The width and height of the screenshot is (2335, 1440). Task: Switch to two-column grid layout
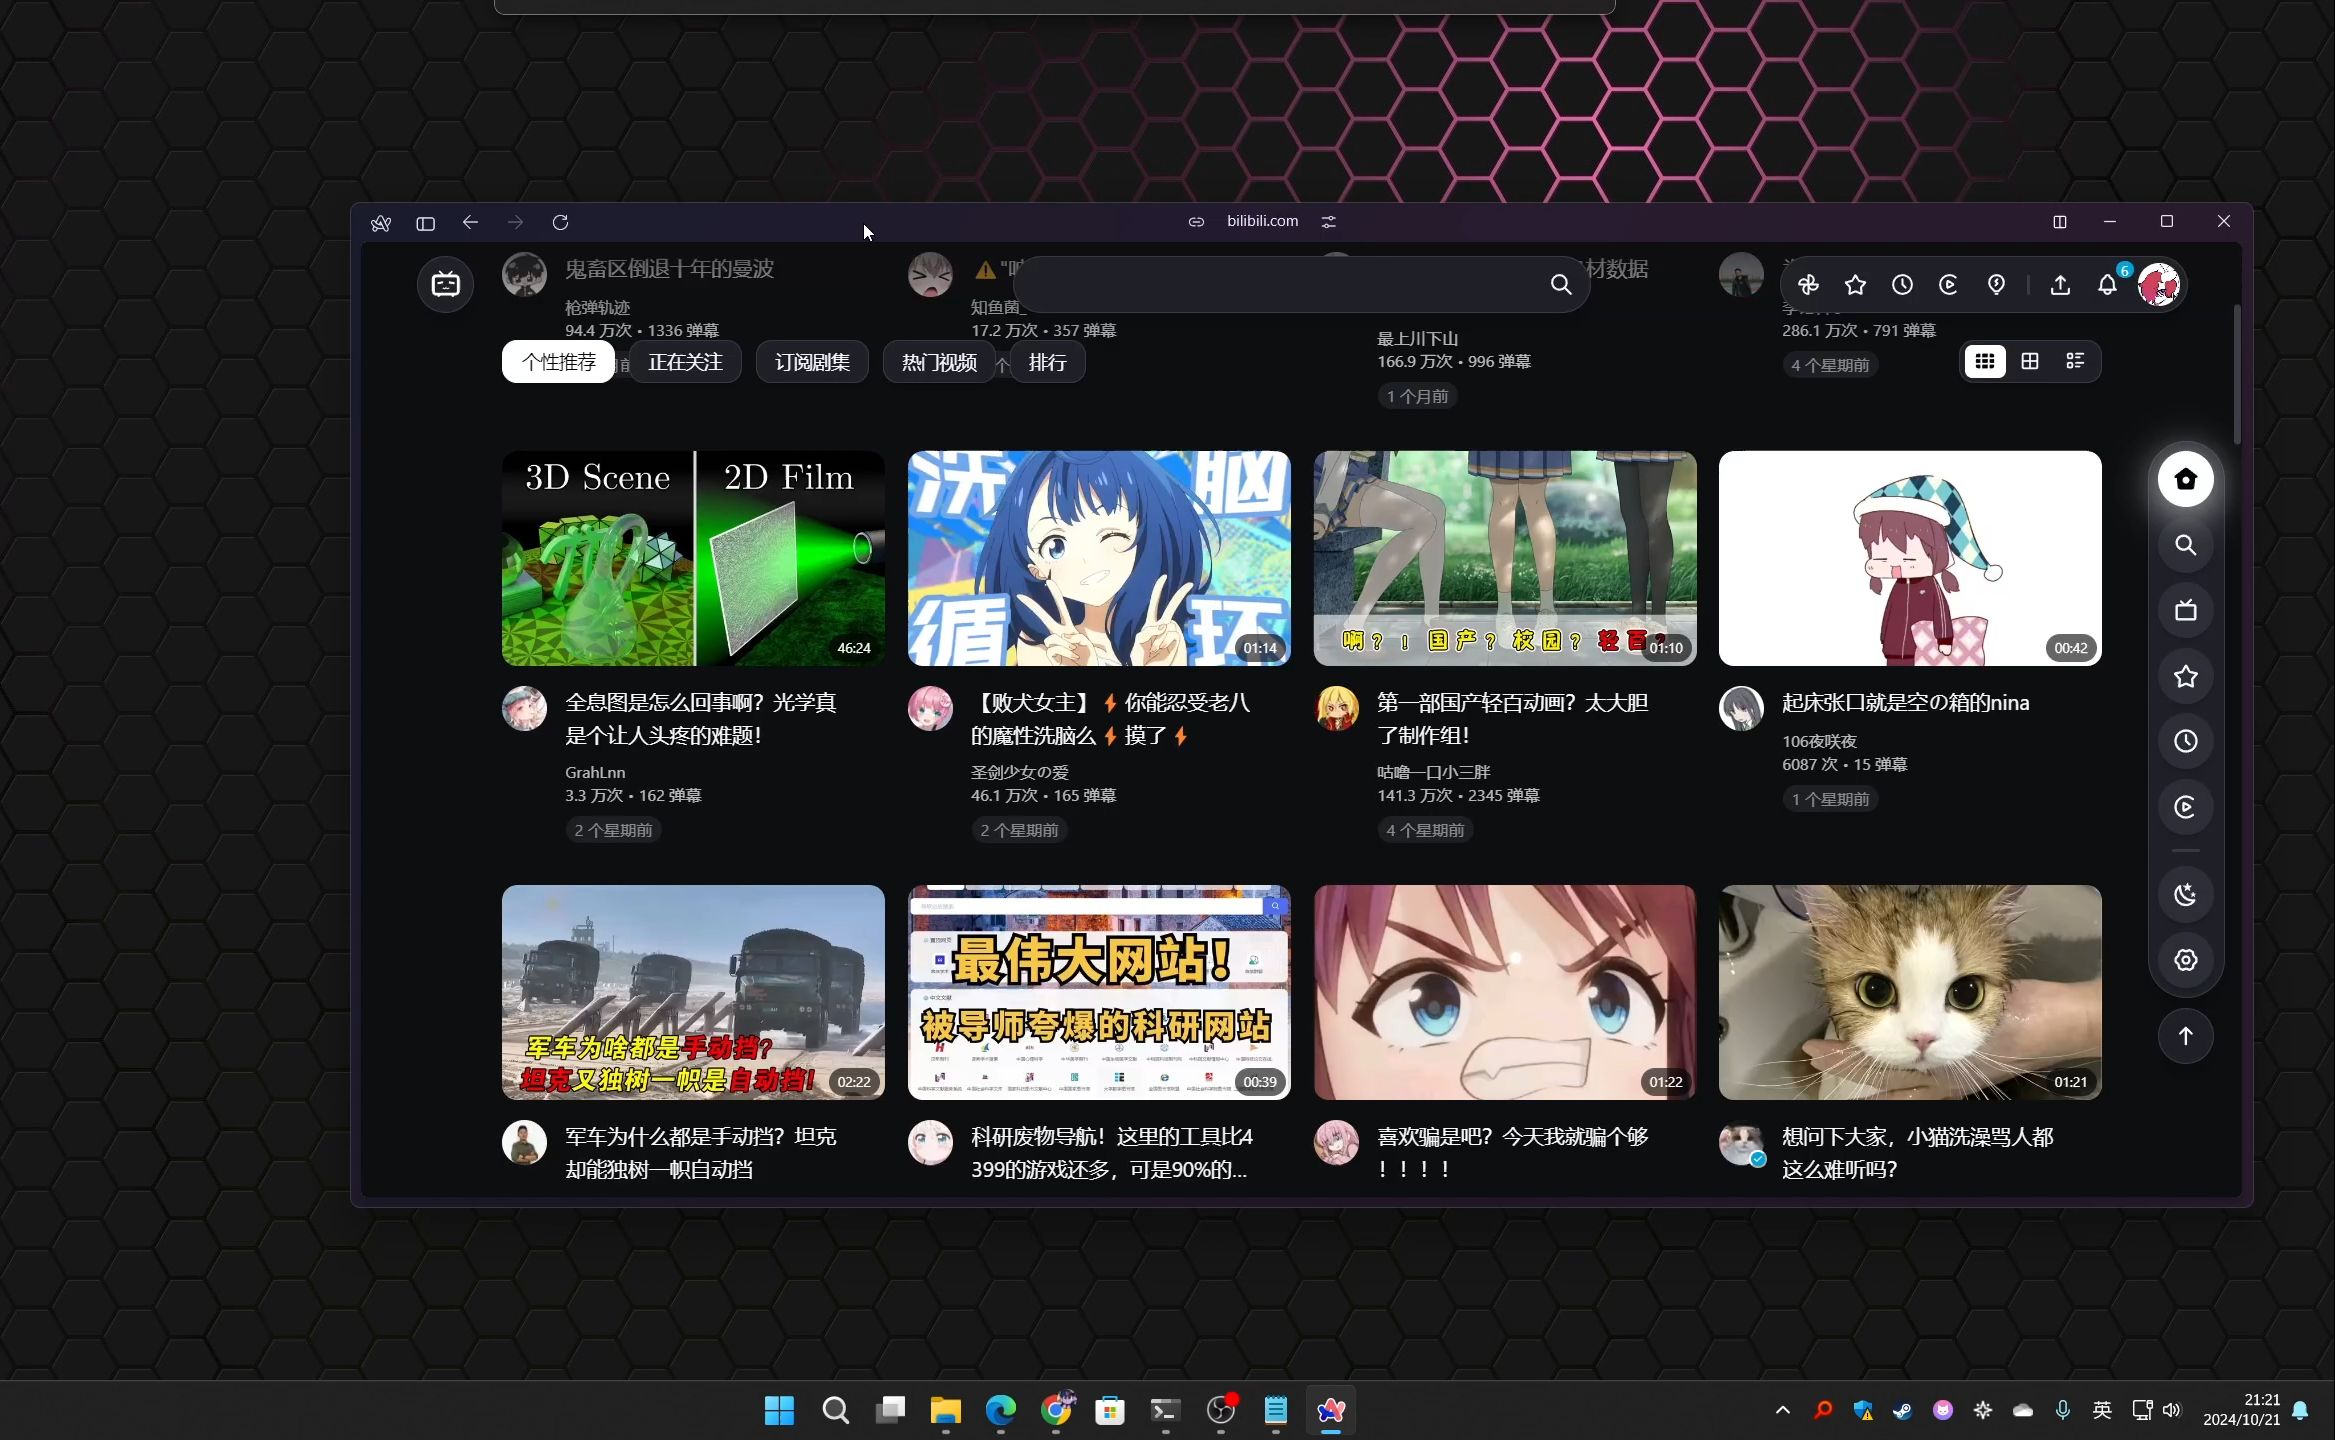(2030, 361)
